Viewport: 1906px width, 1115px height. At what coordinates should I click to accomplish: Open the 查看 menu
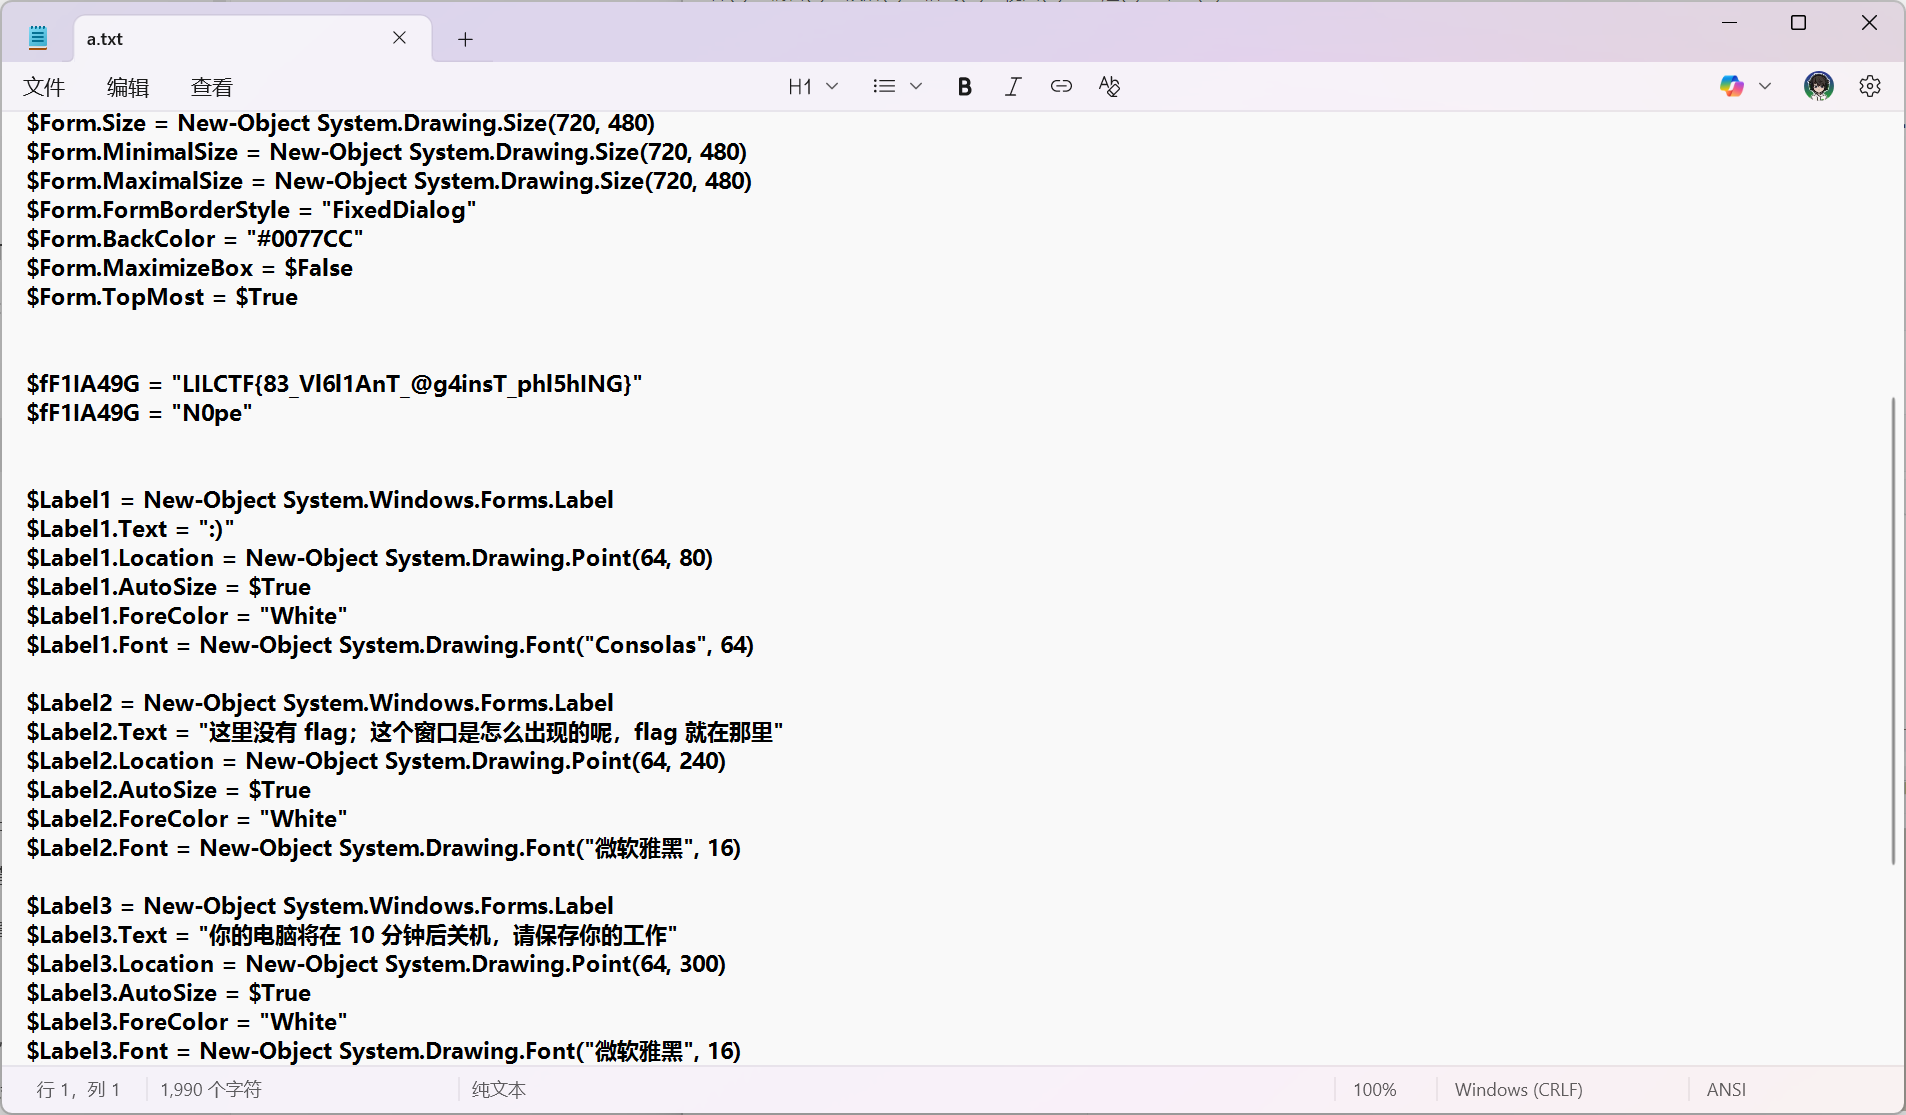pos(212,88)
